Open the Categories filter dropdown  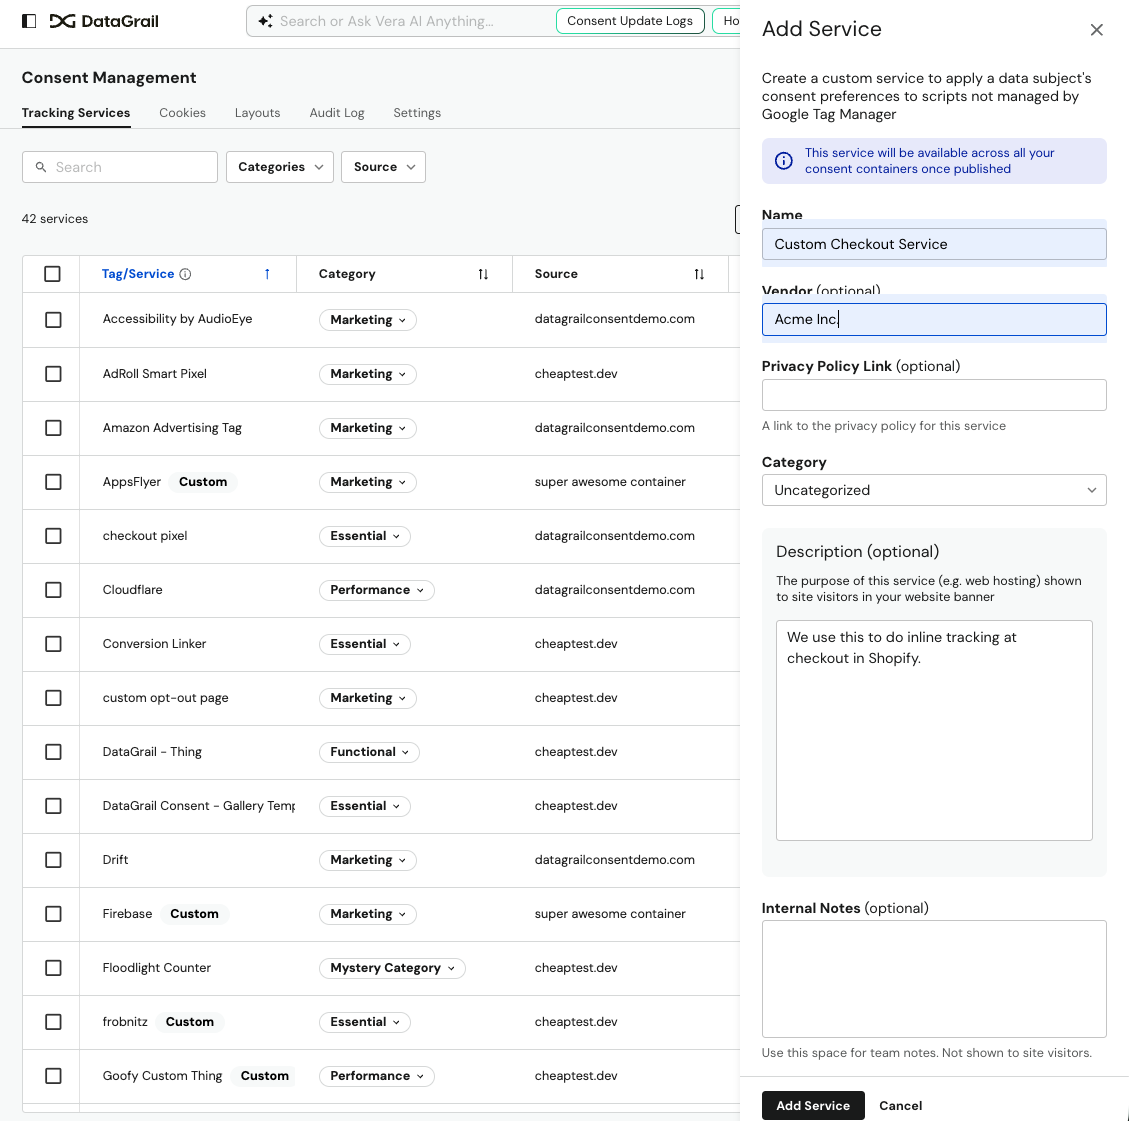click(x=279, y=167)
